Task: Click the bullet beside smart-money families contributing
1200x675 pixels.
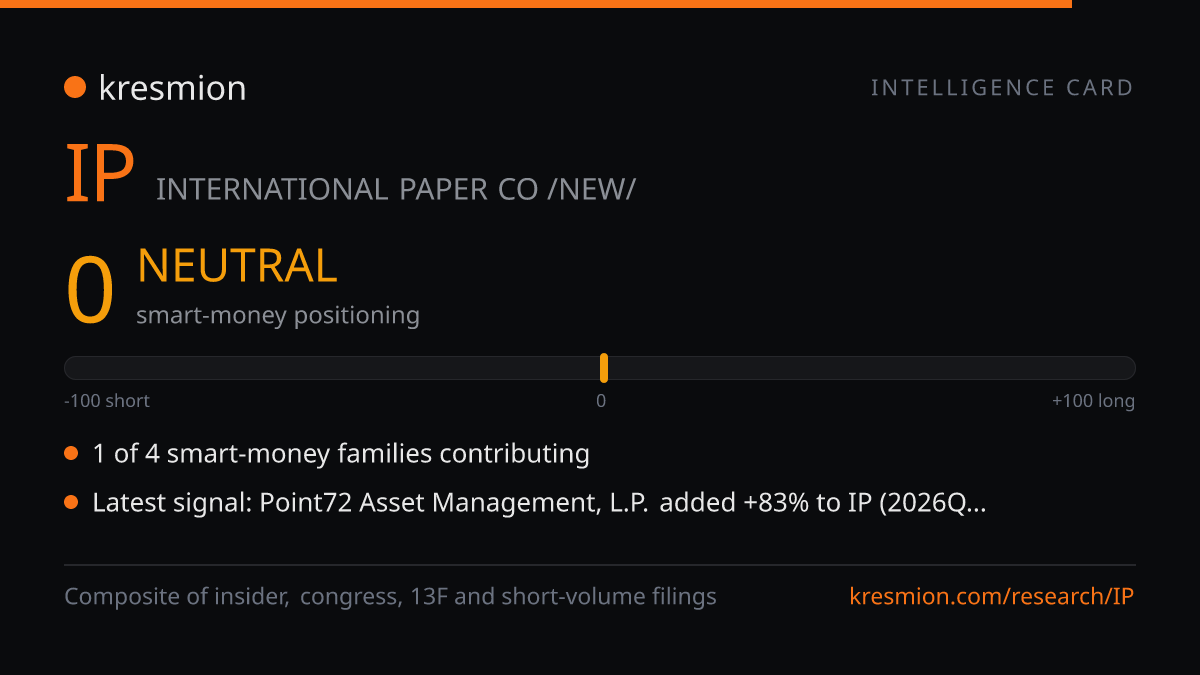Action: click(x=71, y=454)
